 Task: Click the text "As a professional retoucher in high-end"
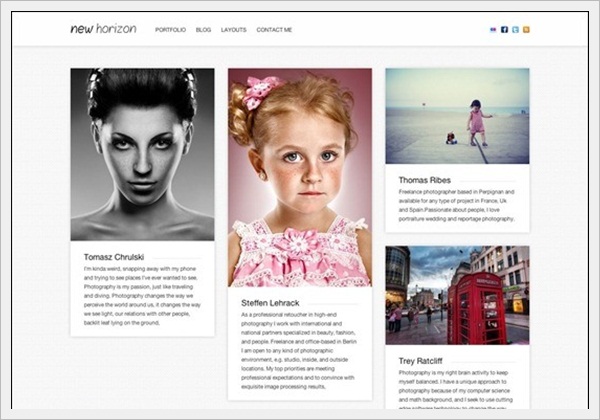[289, 315]
